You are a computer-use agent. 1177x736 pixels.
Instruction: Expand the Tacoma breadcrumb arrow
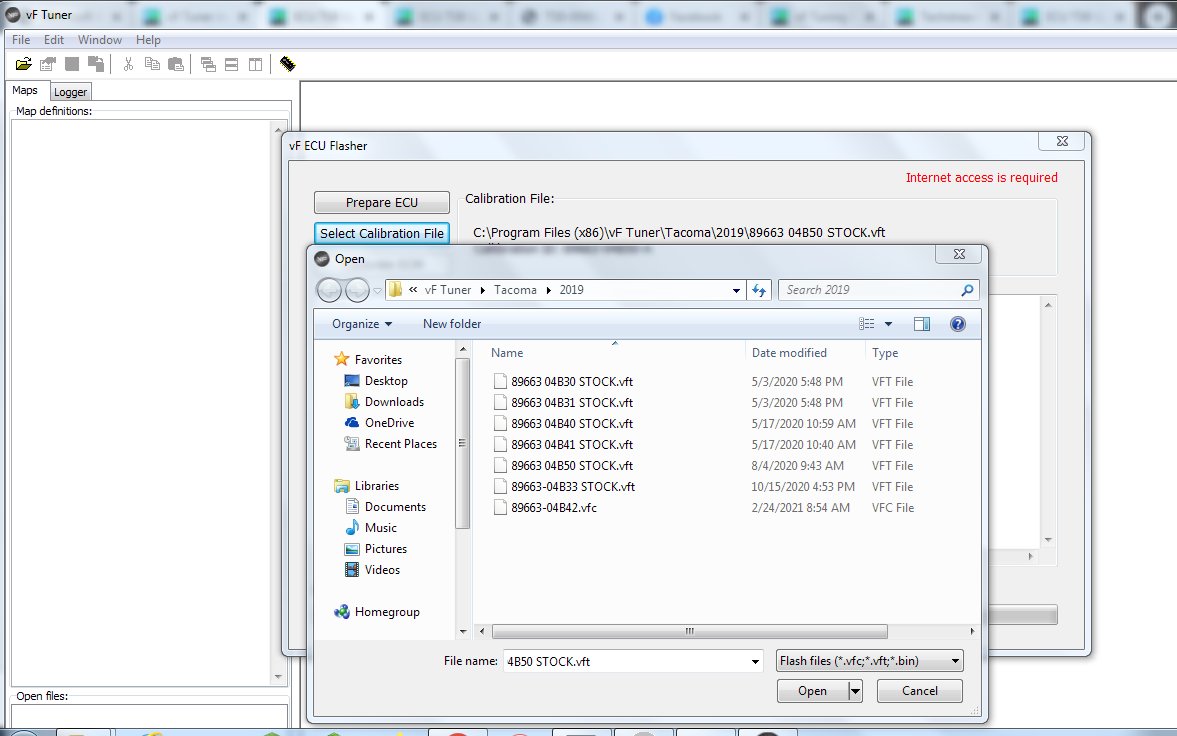click(x=549, y=290)
